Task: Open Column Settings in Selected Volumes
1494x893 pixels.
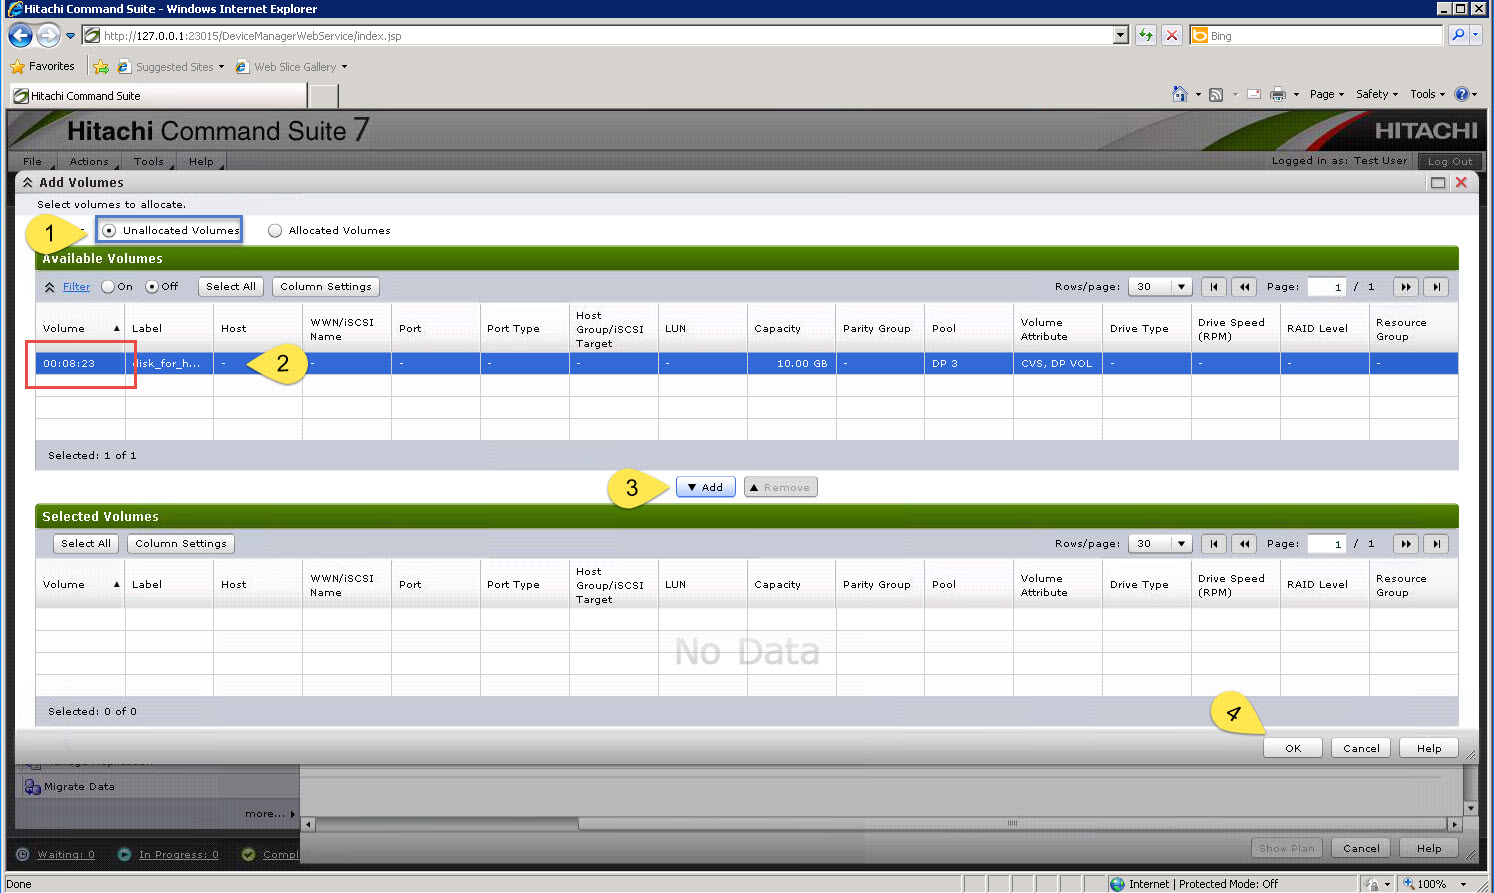Action: click(181, 543)
